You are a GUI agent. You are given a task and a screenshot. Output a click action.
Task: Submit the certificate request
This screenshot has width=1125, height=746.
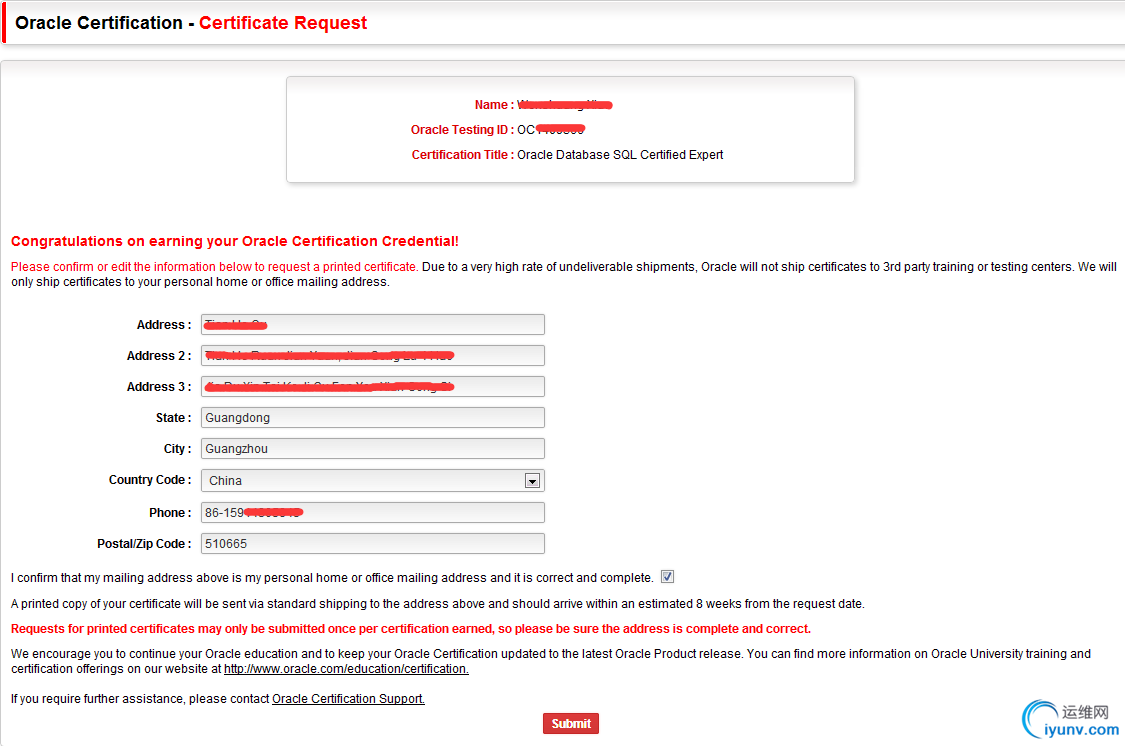[x=570, y=724]
